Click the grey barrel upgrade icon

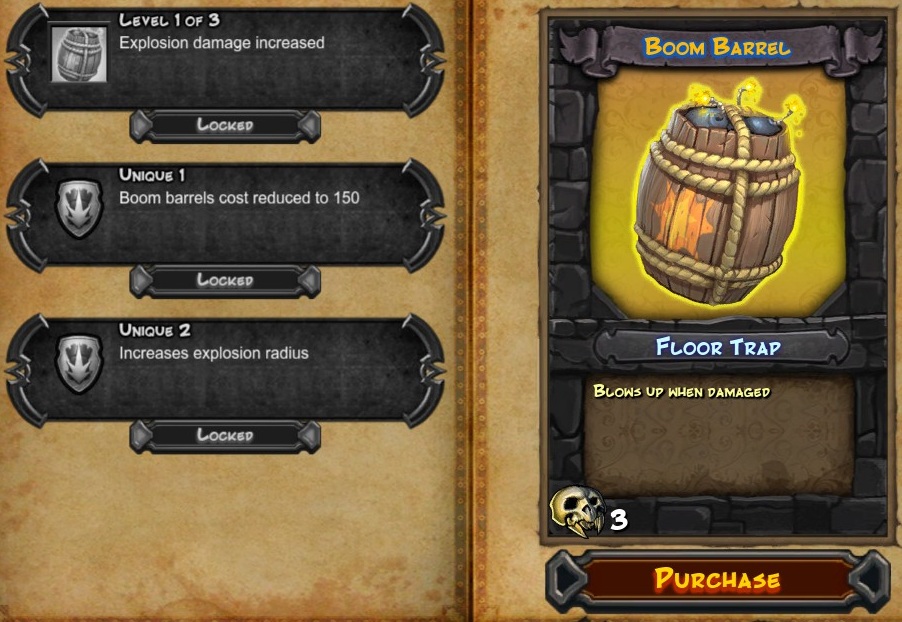(x=79, y=54)
